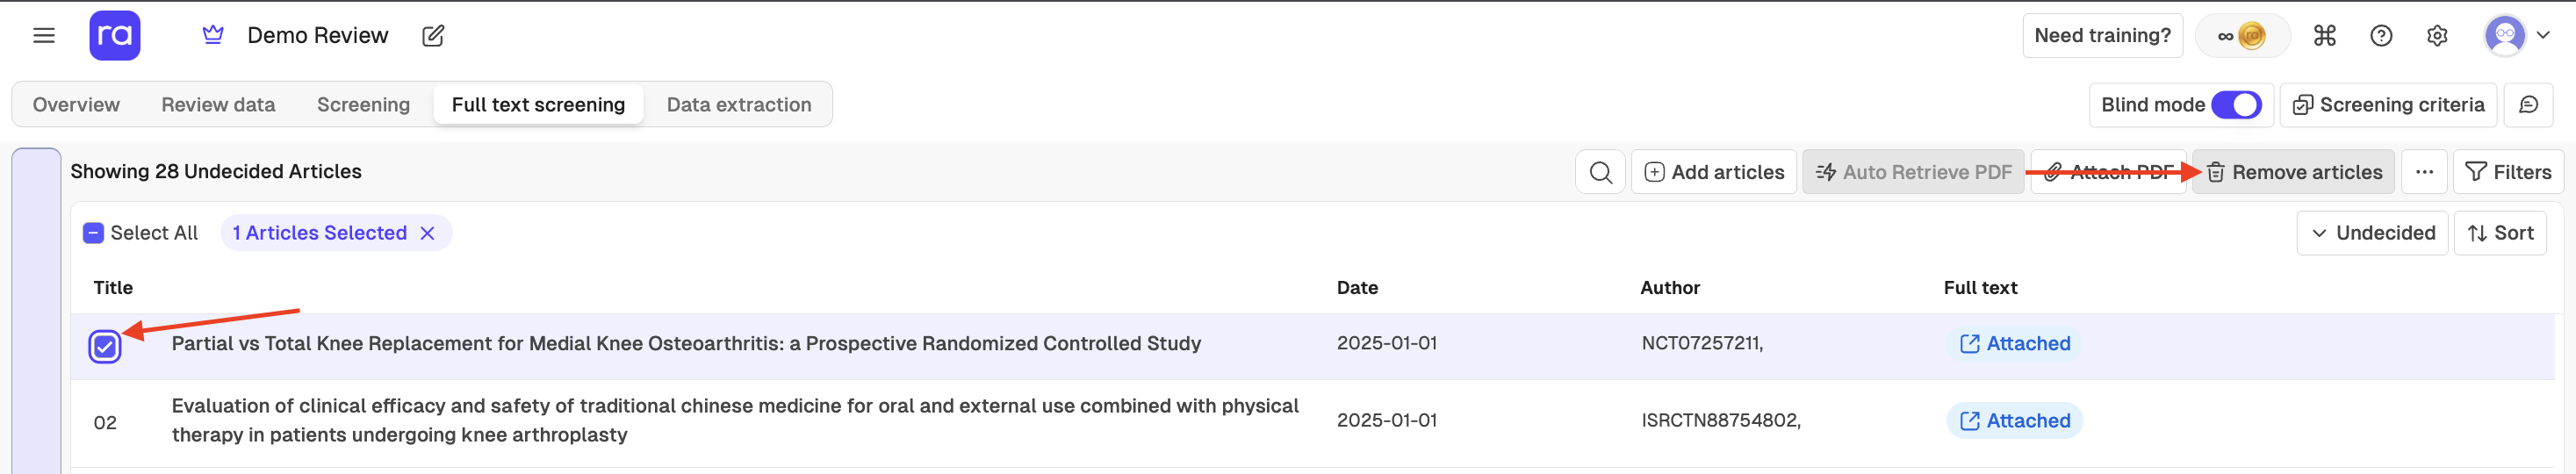Screen dimensions: 2576x474
Task: Open the comments chat bubble icon
Action: pyautogui.click(x=2528, y=105)
